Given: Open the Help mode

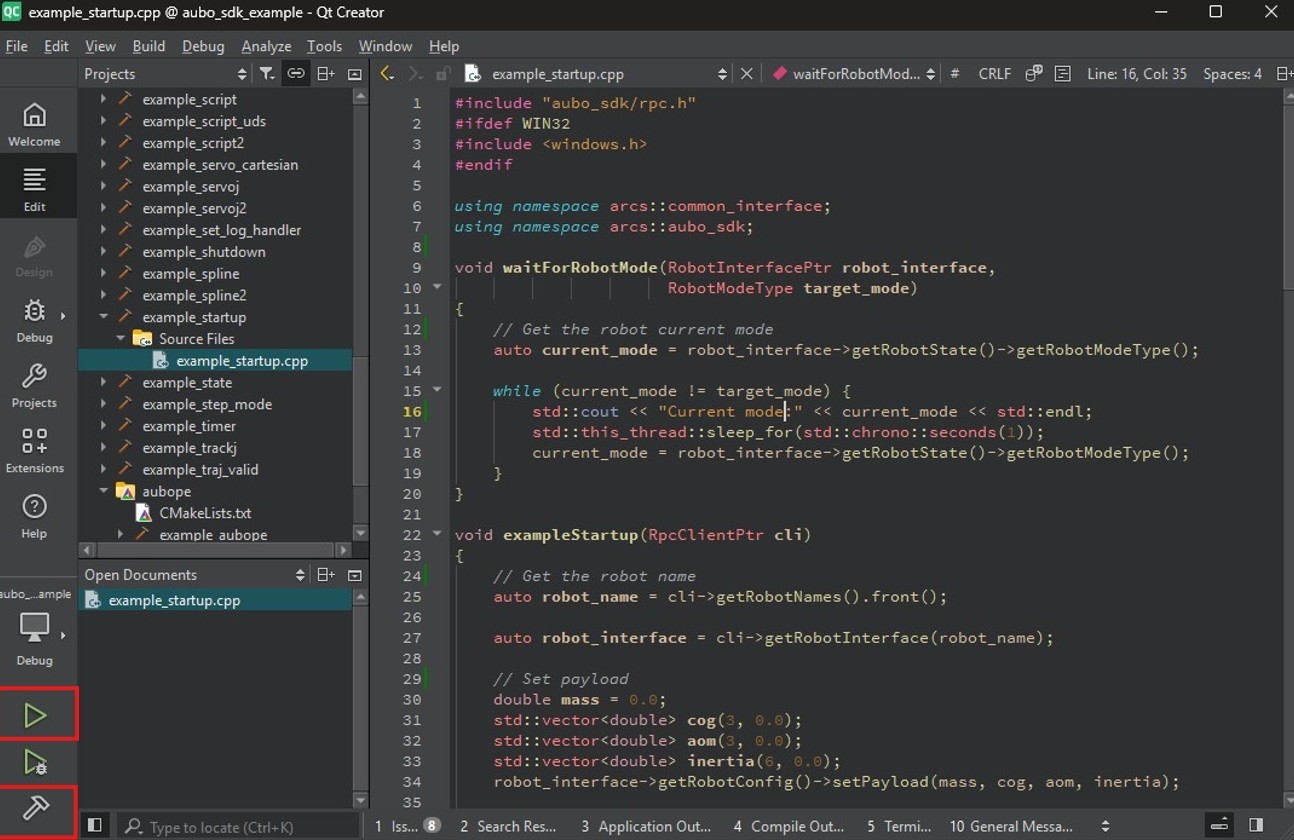Looking at the screenshot, I should [34, 517].
